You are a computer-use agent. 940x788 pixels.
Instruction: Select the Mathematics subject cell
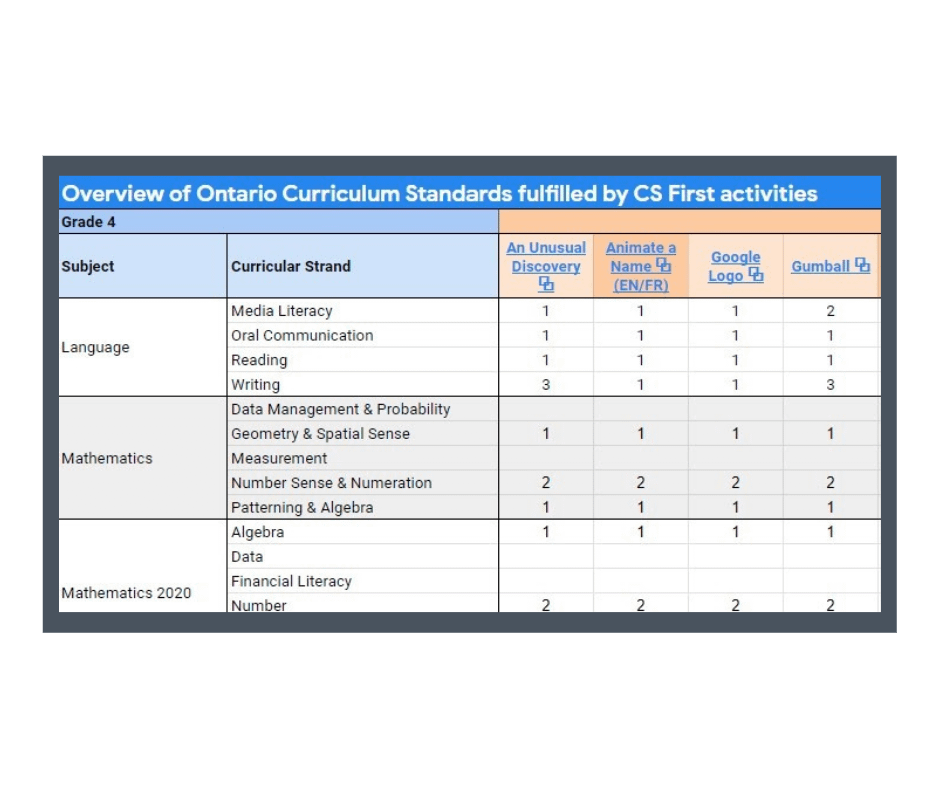pyautogui.click(x=143, y=458)
